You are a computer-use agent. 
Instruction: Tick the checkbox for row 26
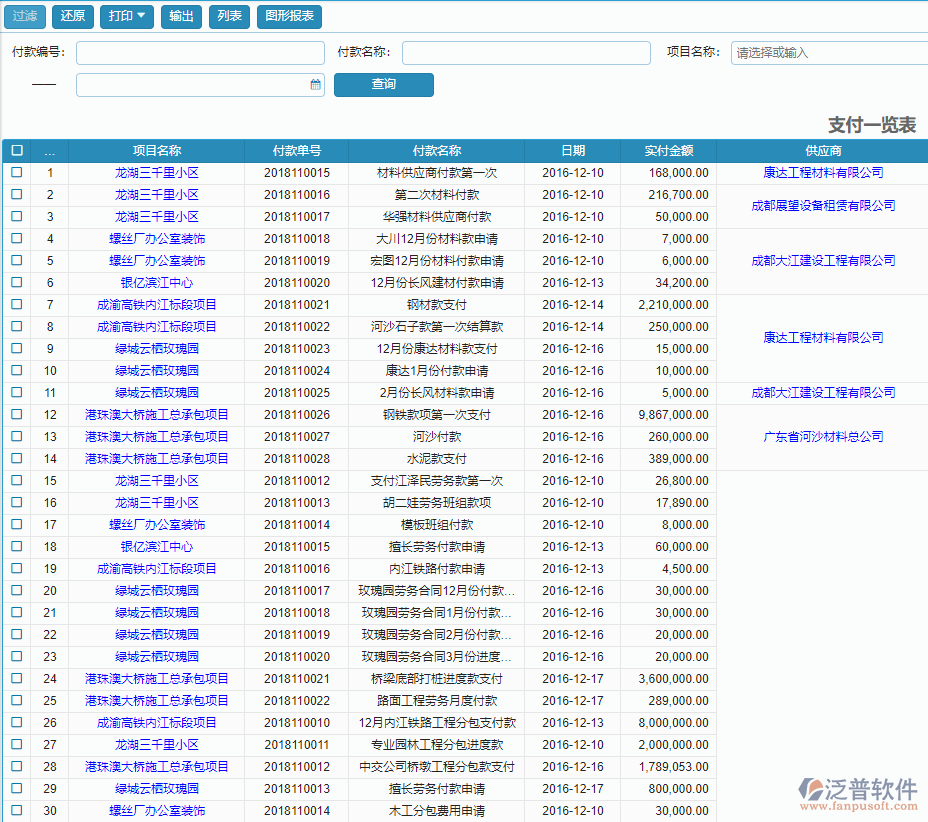click(x=17, y=723)
